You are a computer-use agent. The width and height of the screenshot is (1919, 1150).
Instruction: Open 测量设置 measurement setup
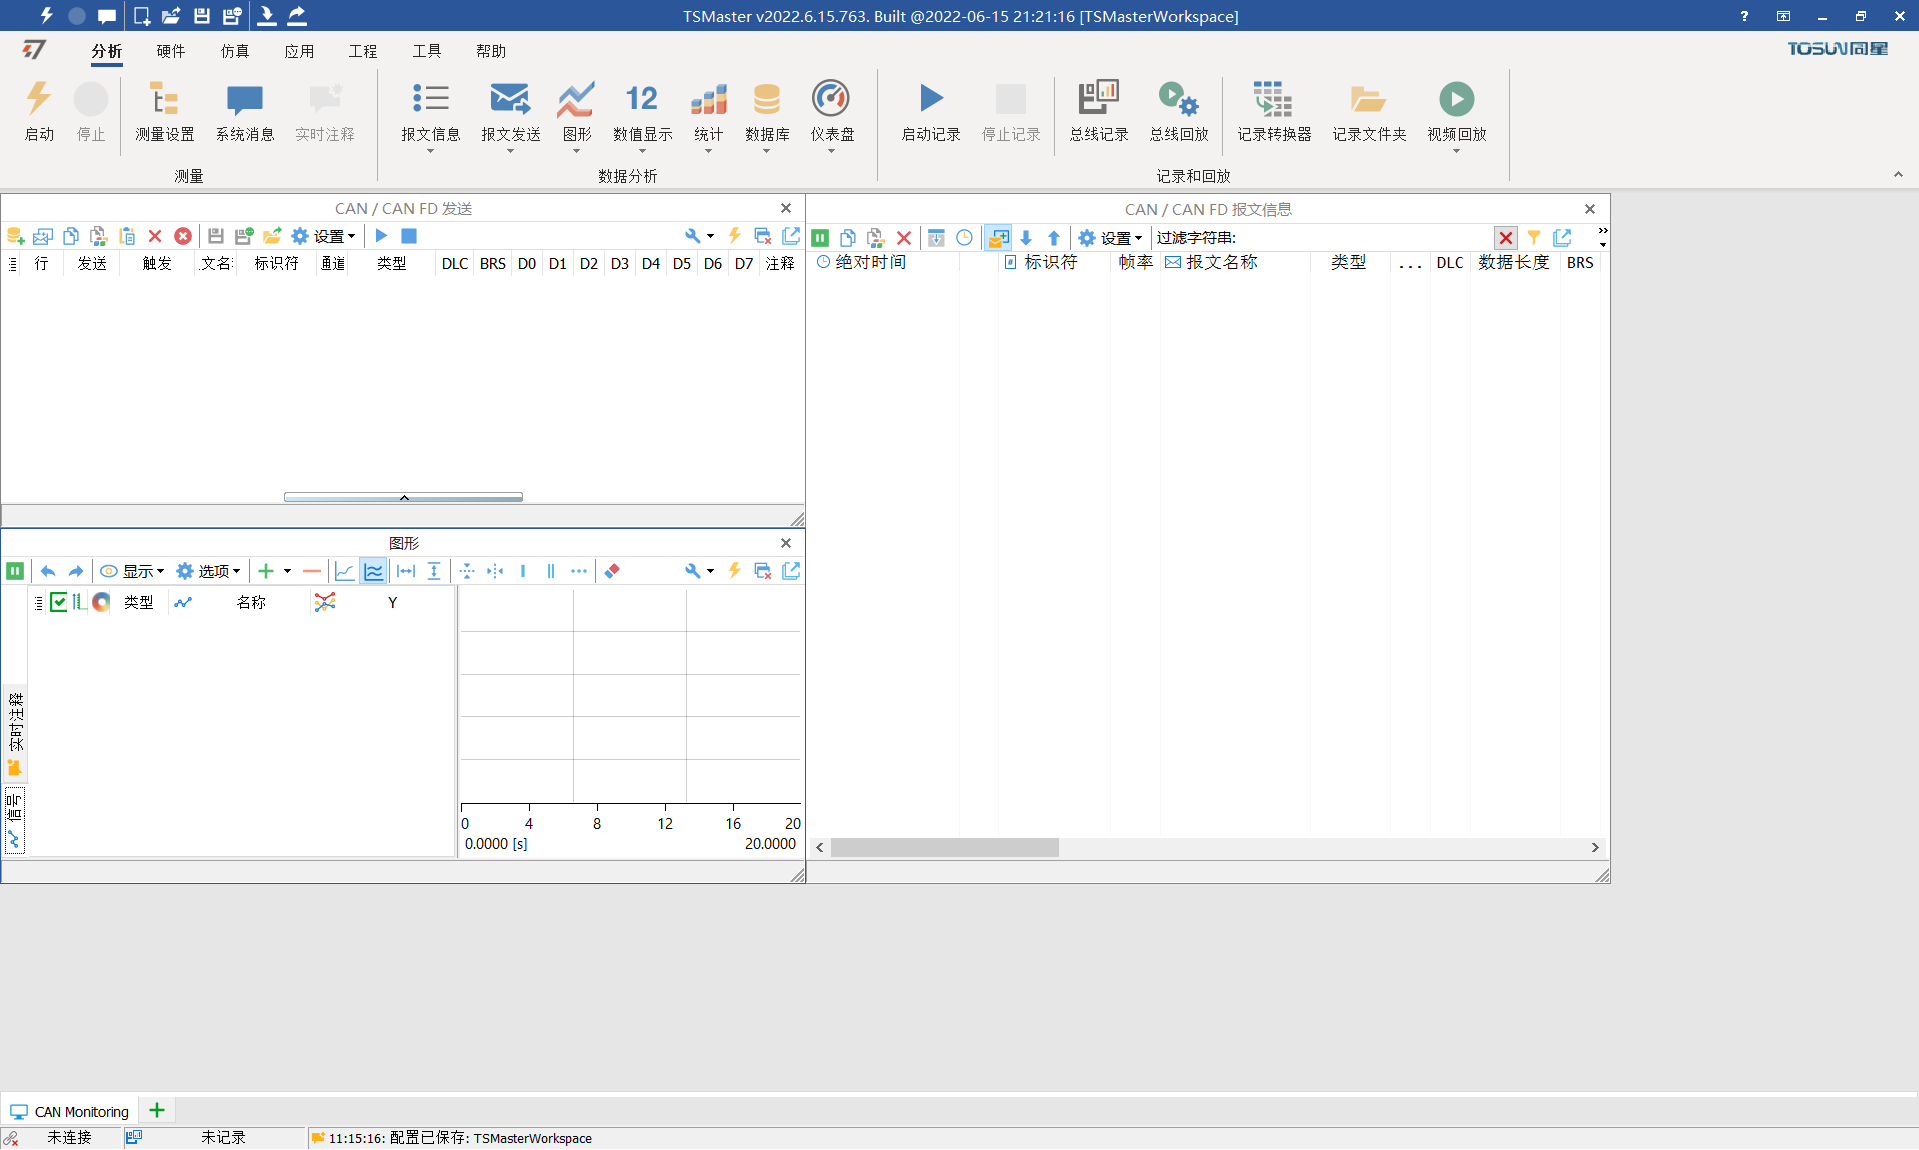click(x=165, y=111)
